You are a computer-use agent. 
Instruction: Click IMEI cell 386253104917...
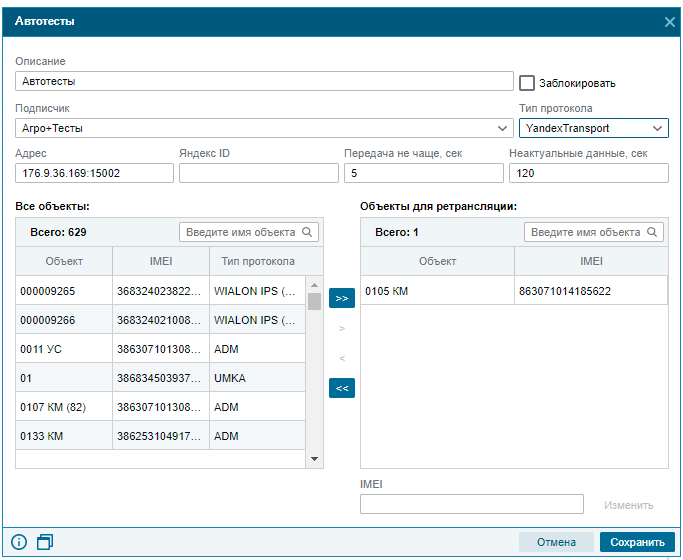click(161, 435)
